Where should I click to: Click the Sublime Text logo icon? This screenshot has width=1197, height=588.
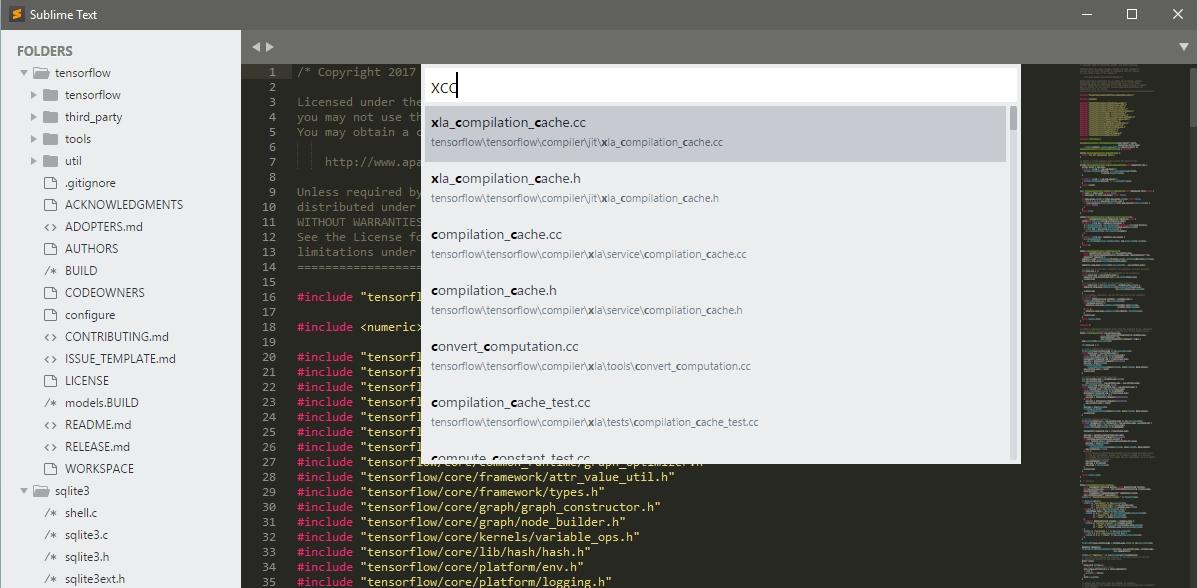[15, 15]
